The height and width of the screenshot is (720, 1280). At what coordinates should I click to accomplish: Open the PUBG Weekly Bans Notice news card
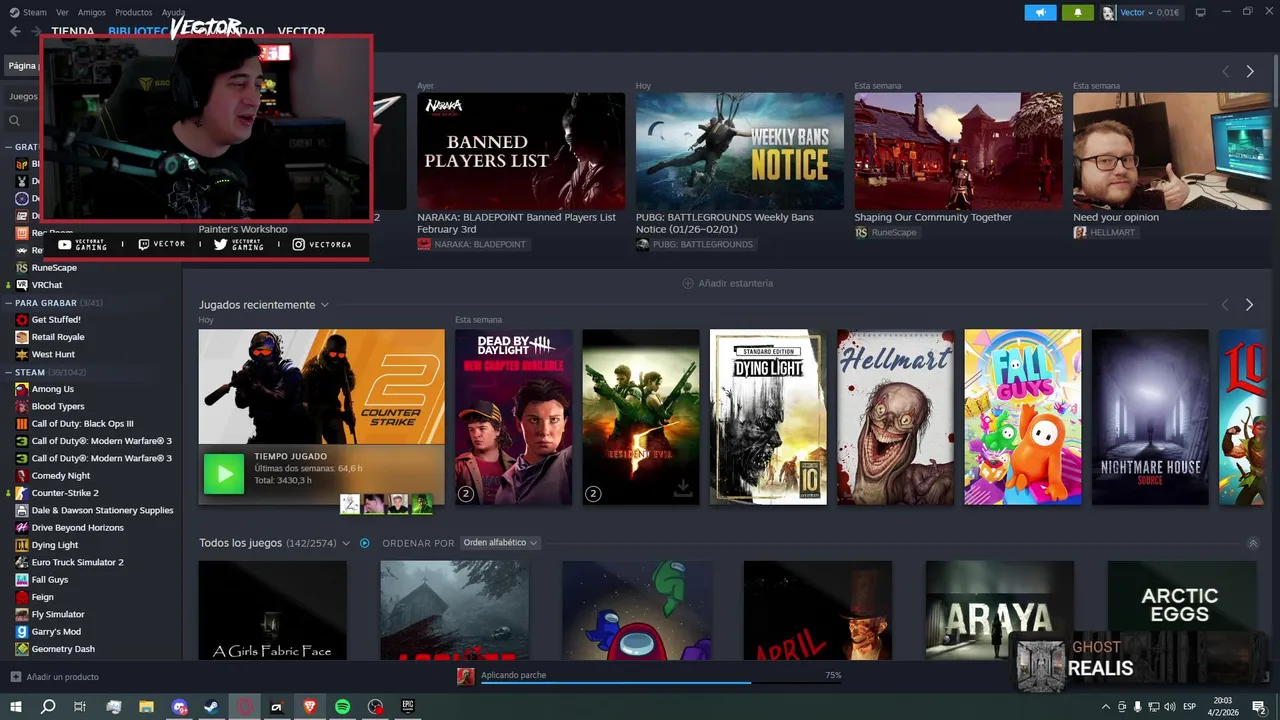point(740,151)
